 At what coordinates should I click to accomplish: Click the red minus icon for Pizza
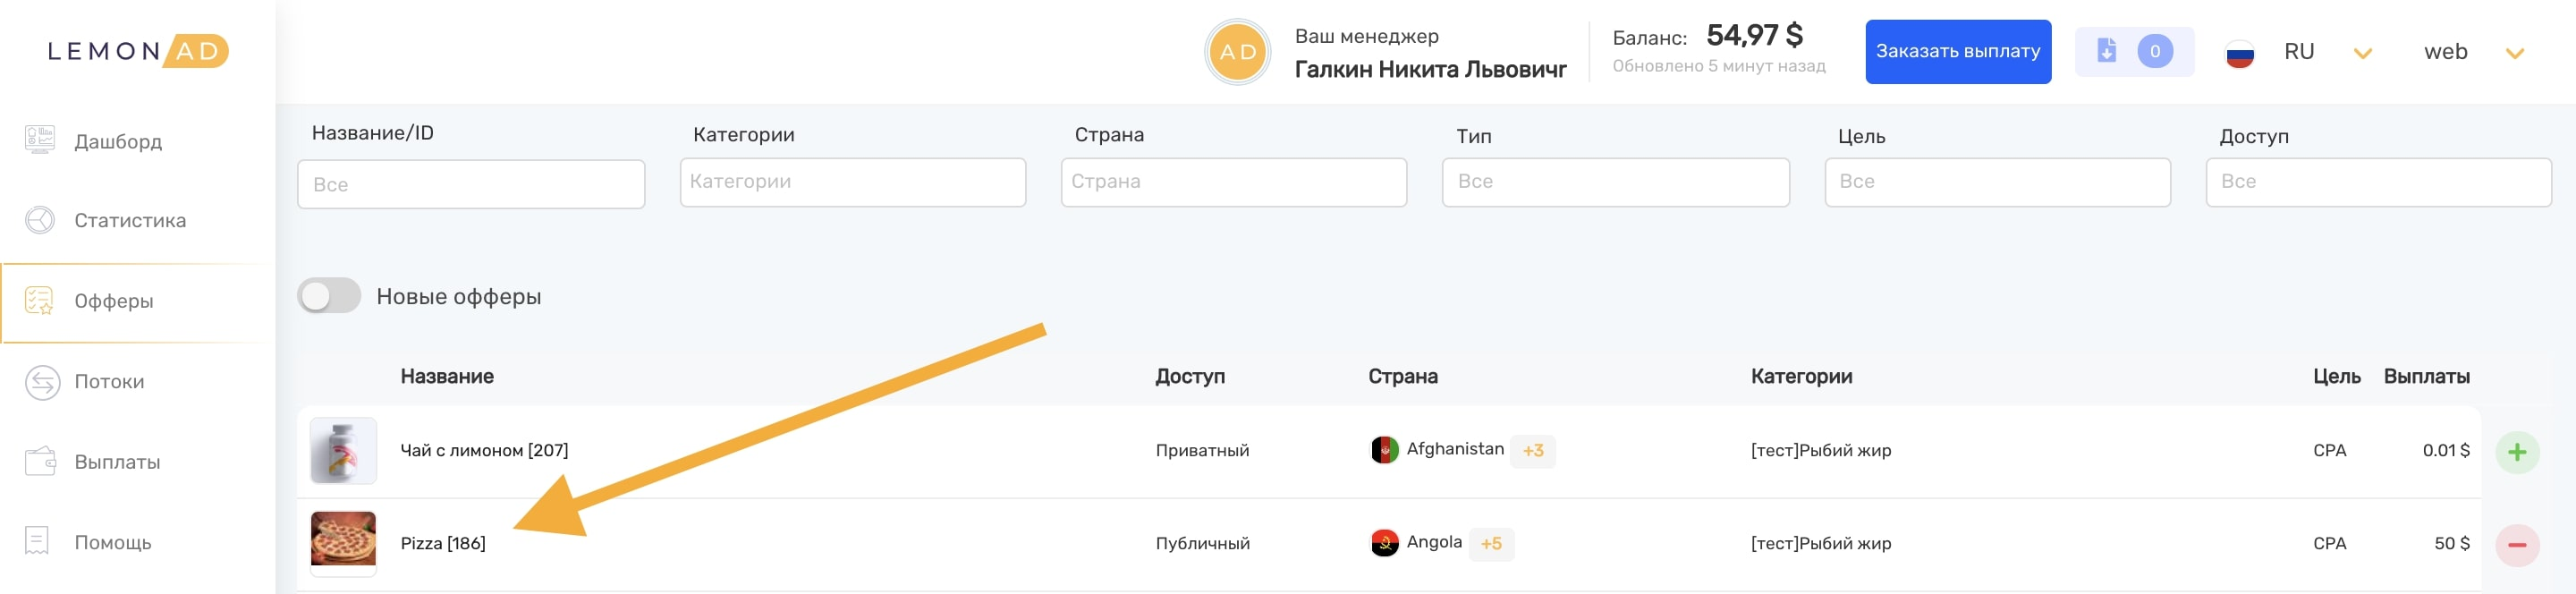click(2517, 545)
